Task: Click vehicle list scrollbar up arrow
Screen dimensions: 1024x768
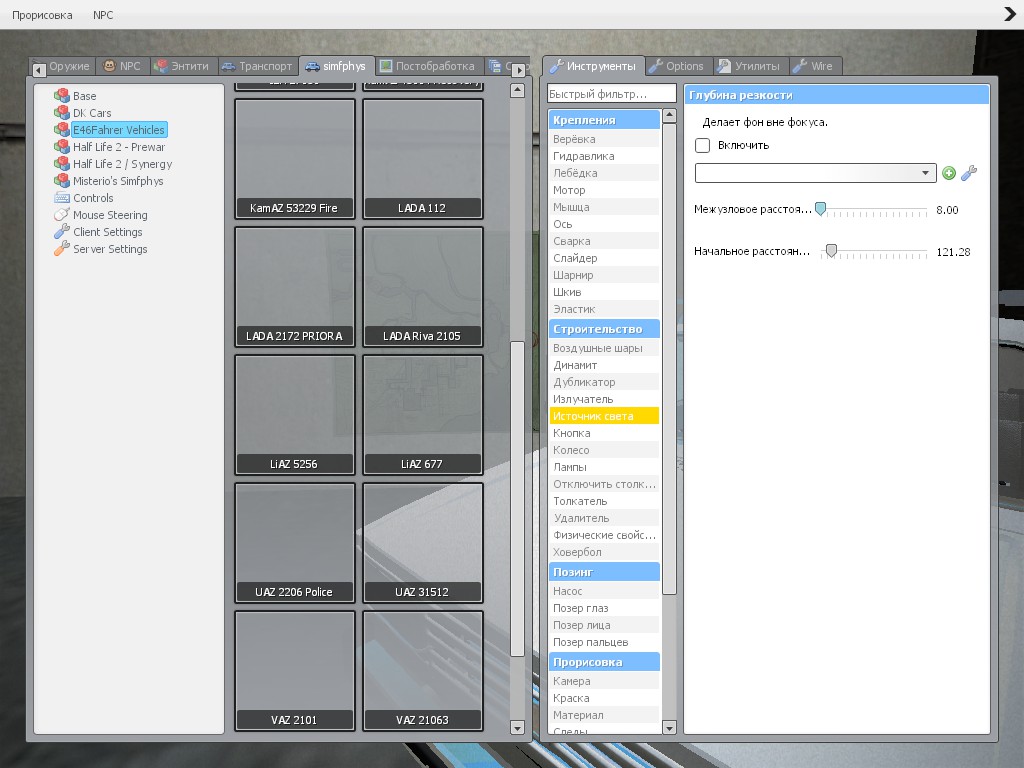Action: pos(517,90)
